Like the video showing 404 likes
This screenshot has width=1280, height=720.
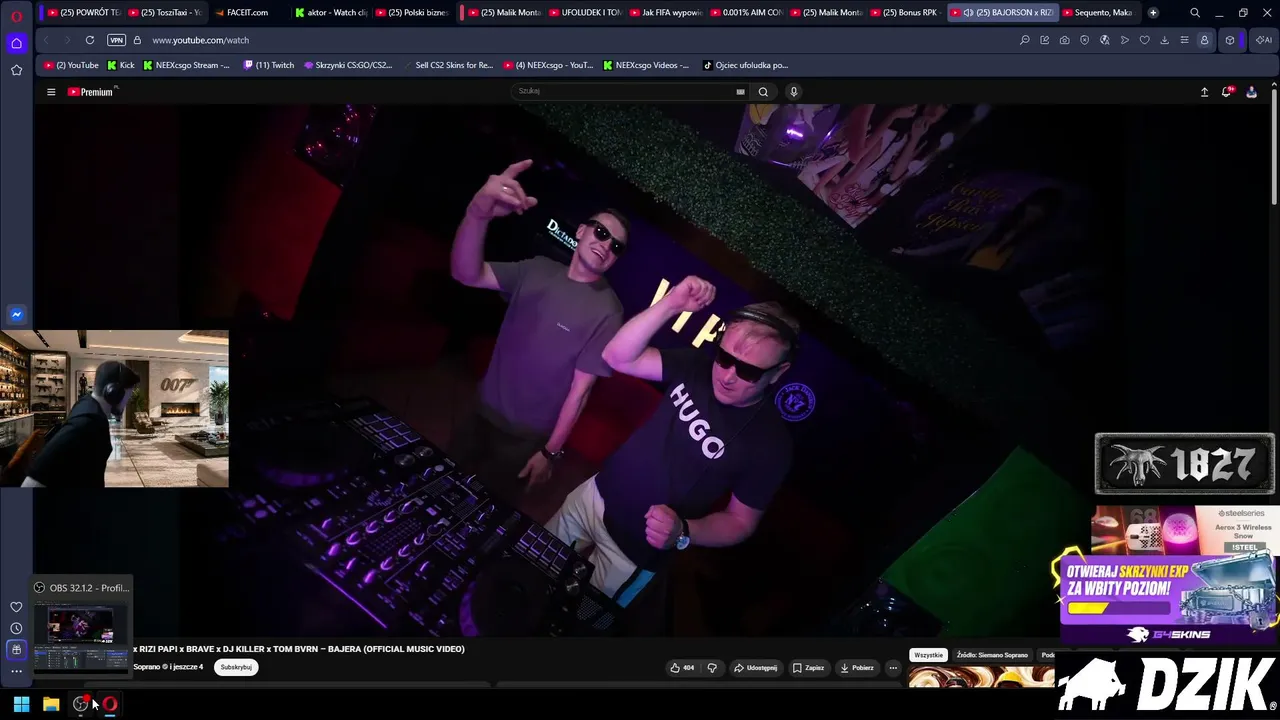click(682, 668)
